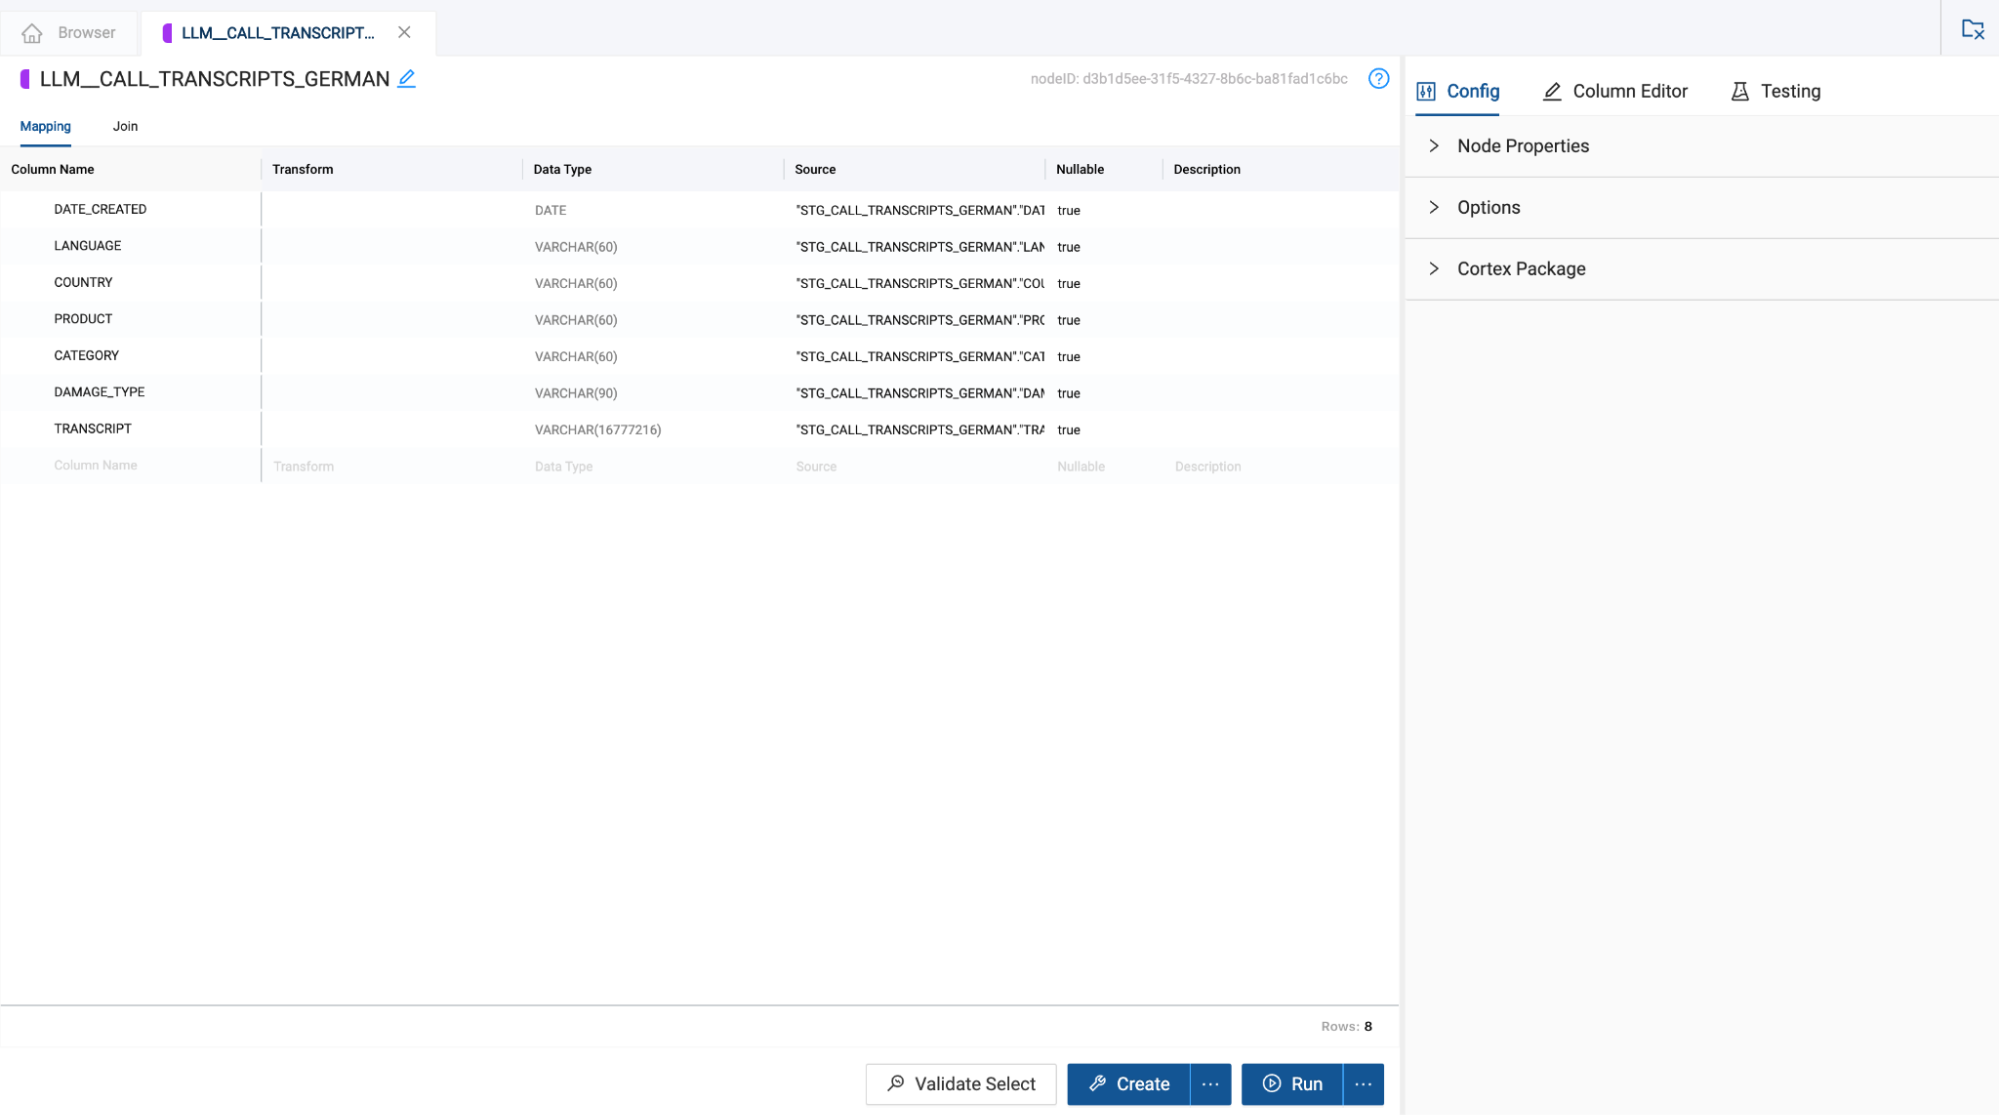Click the purple node color marker by the title
Image resolution: width=1999 pixels, height=1115 pixels.
25,79
